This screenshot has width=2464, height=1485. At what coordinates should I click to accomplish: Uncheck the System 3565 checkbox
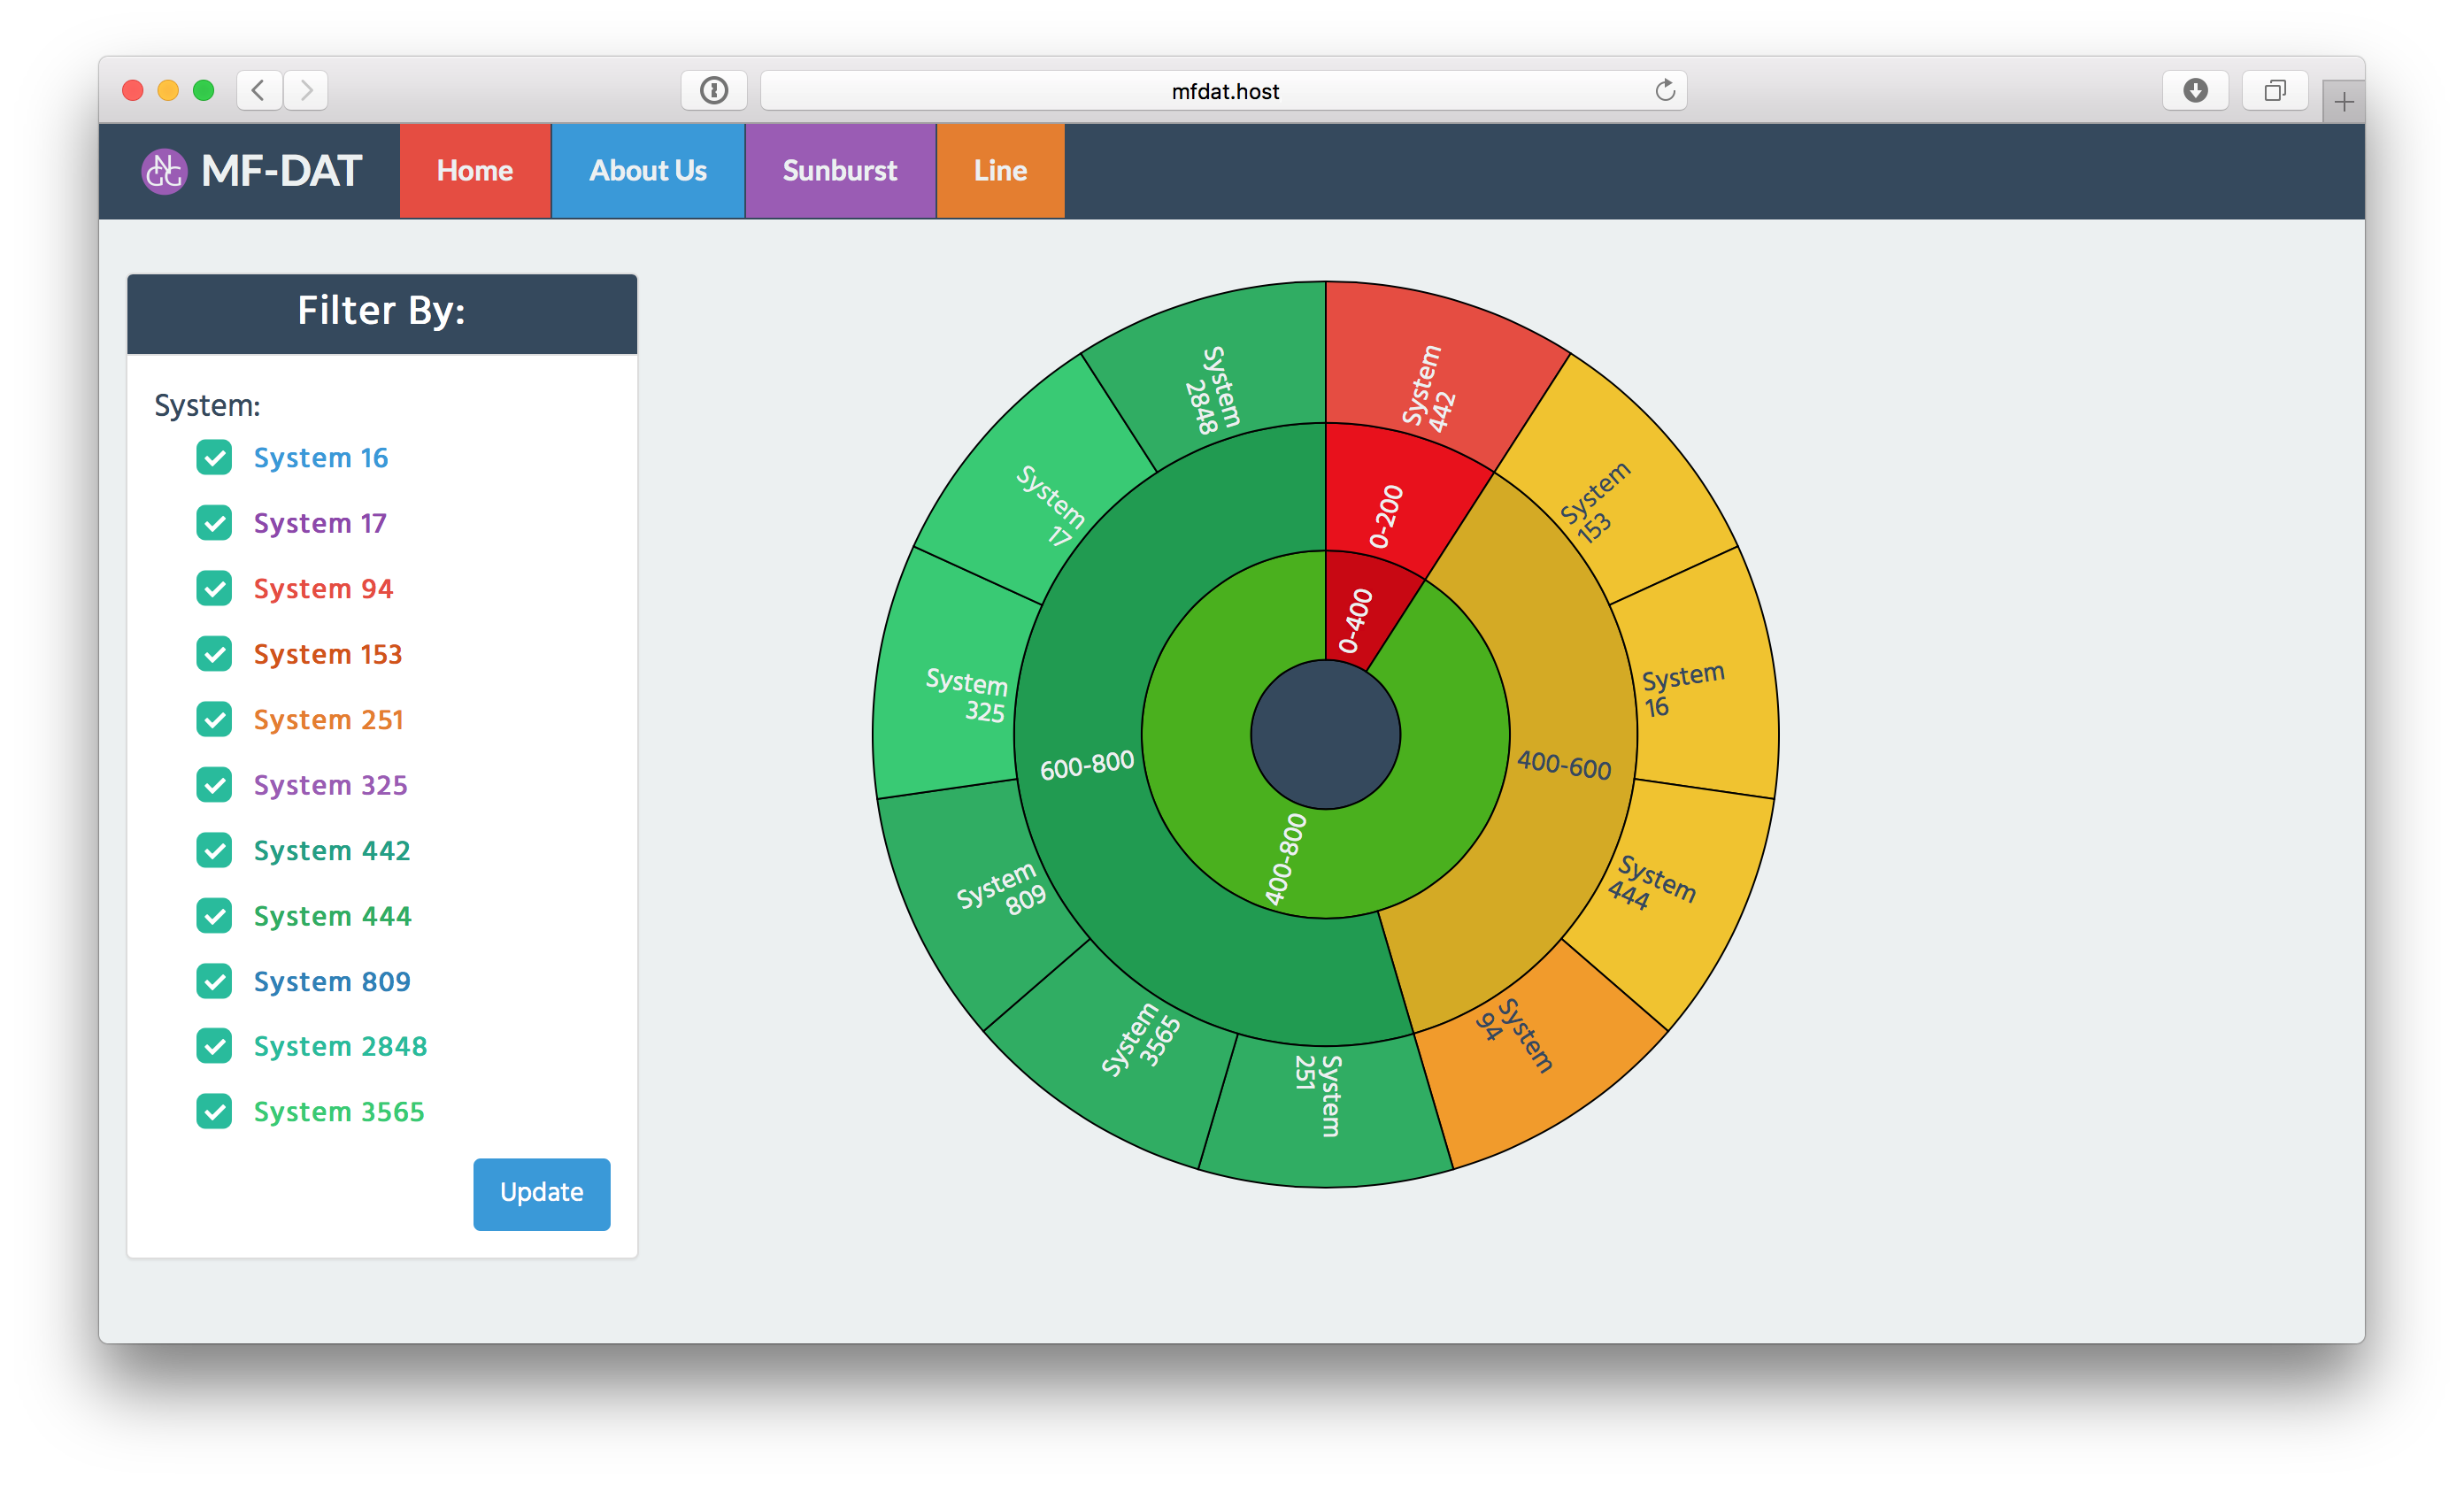214,1112
